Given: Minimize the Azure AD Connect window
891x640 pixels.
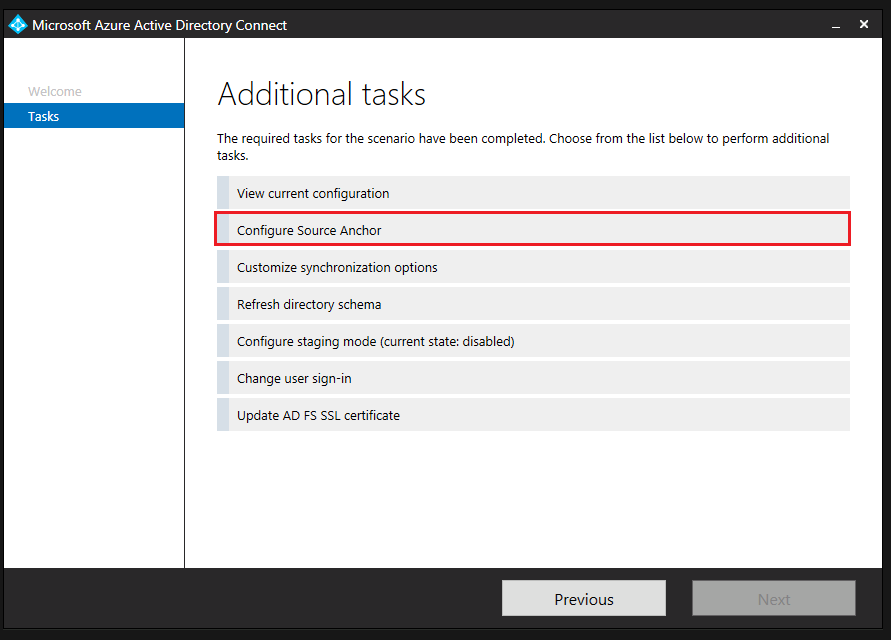Looking at the screenshot, I should click(832, 24).
